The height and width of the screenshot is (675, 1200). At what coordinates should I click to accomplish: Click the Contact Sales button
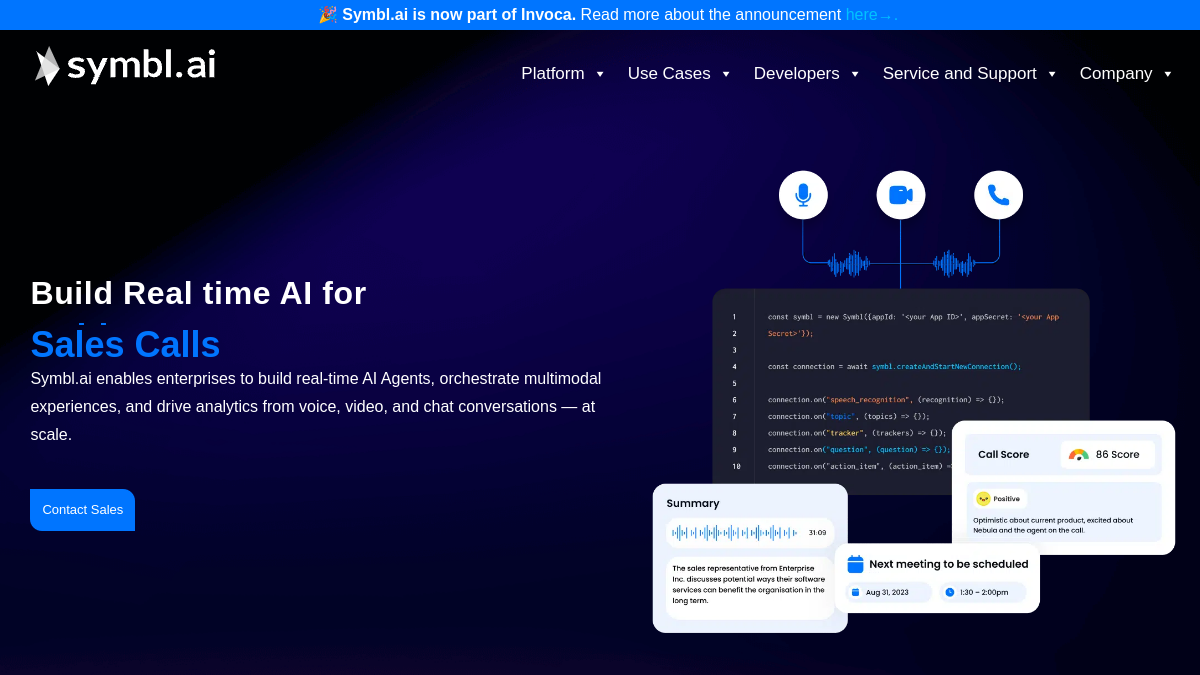(82, 510)
